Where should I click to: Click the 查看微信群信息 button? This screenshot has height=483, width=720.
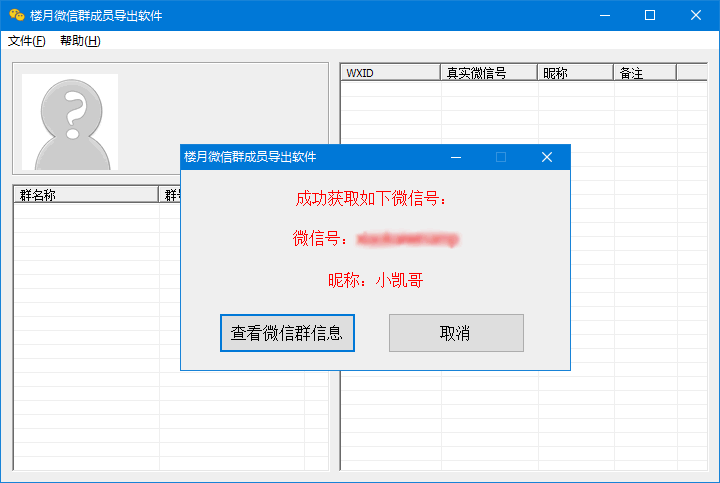(x=287, y=333)
